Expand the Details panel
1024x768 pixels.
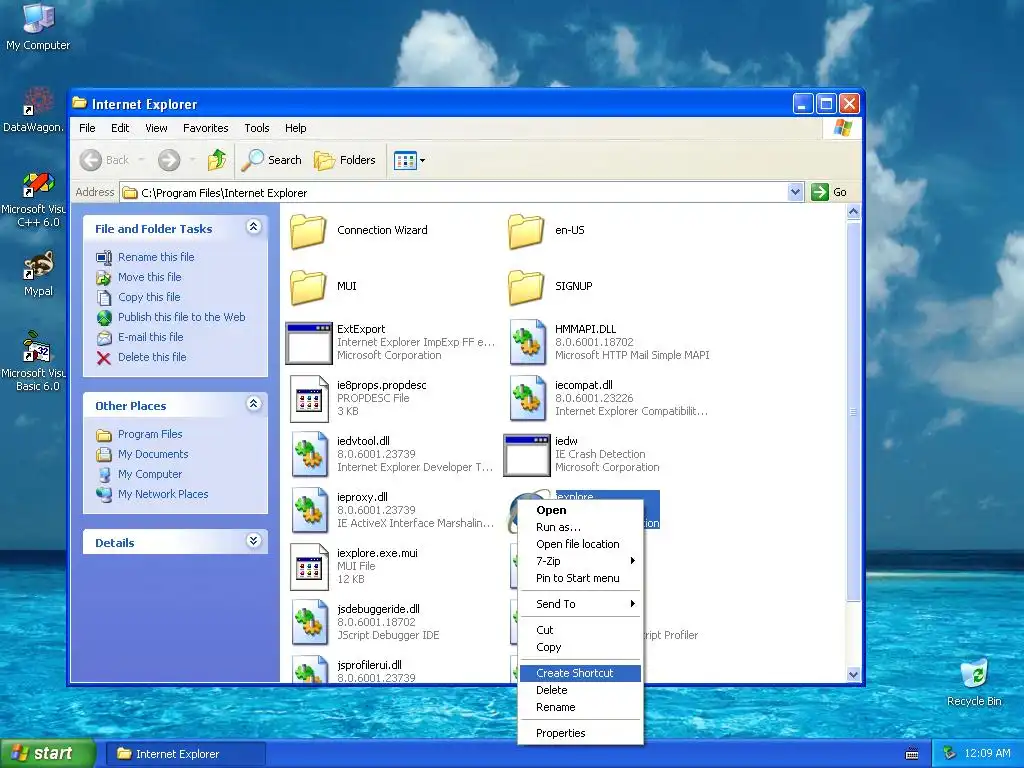coord(253,541)
